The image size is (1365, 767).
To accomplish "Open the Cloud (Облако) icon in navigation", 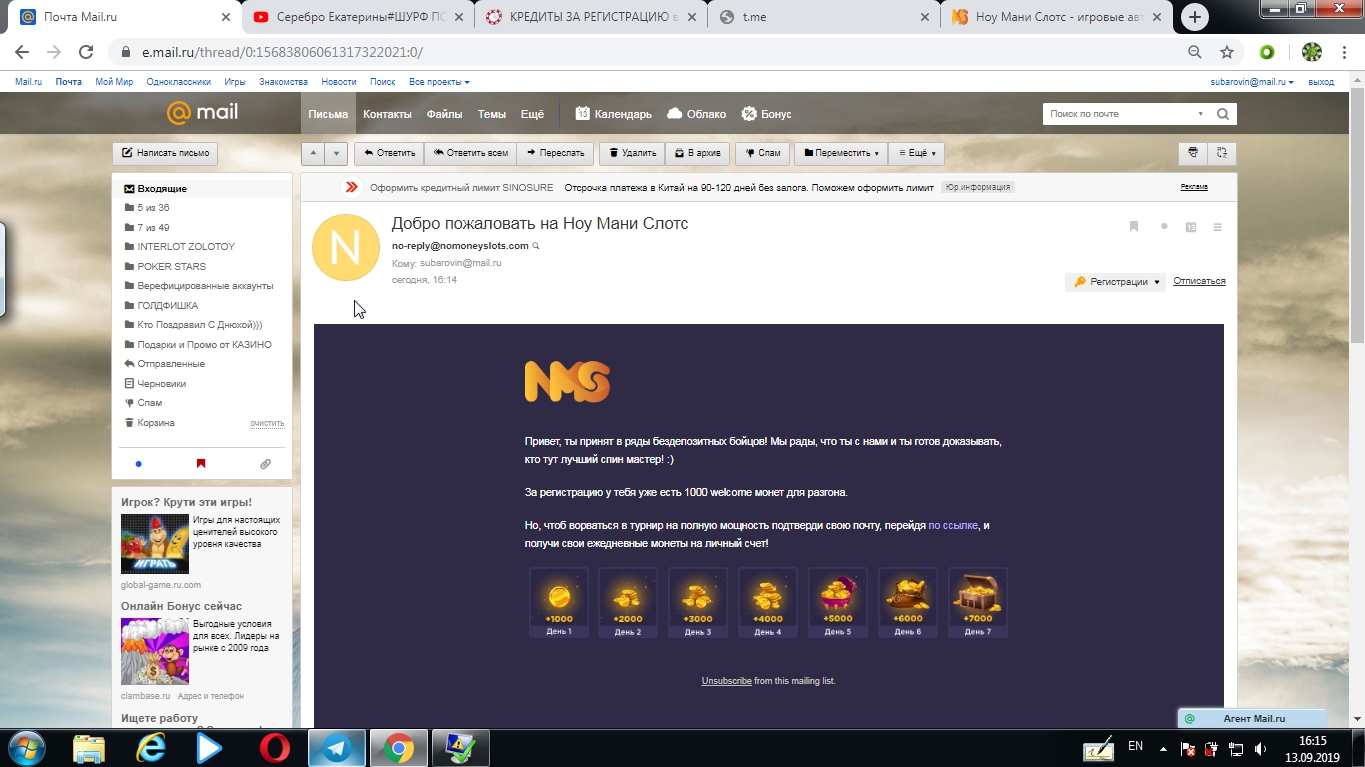I will click(675, 114).
